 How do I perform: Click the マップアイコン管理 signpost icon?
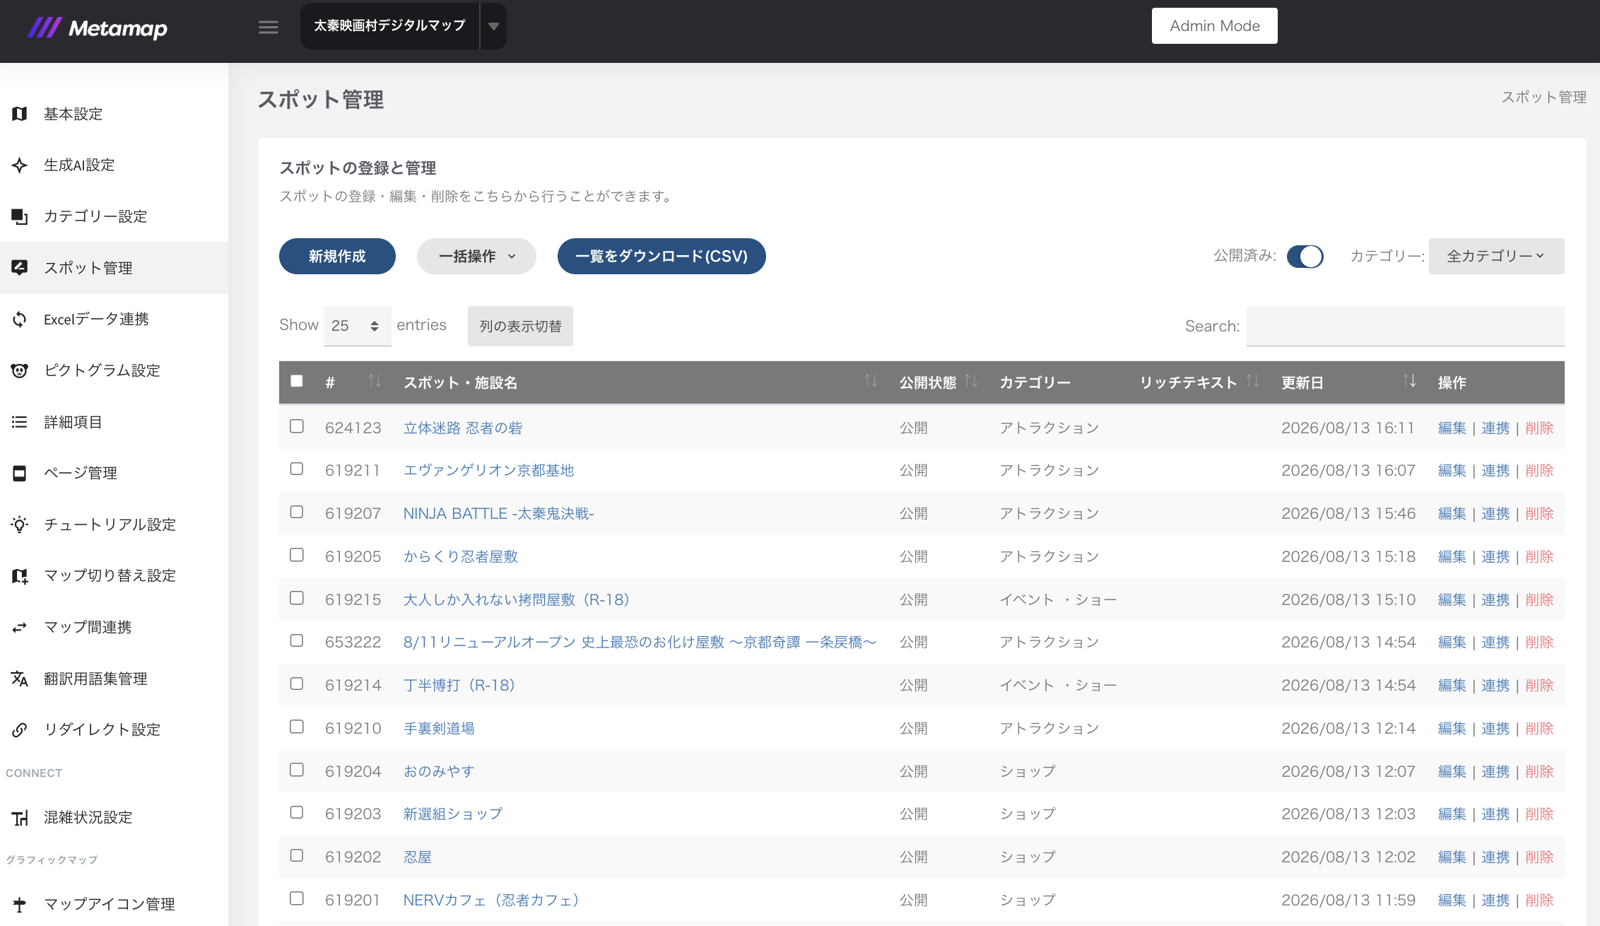pyautogui.click(x=19, y=904)
